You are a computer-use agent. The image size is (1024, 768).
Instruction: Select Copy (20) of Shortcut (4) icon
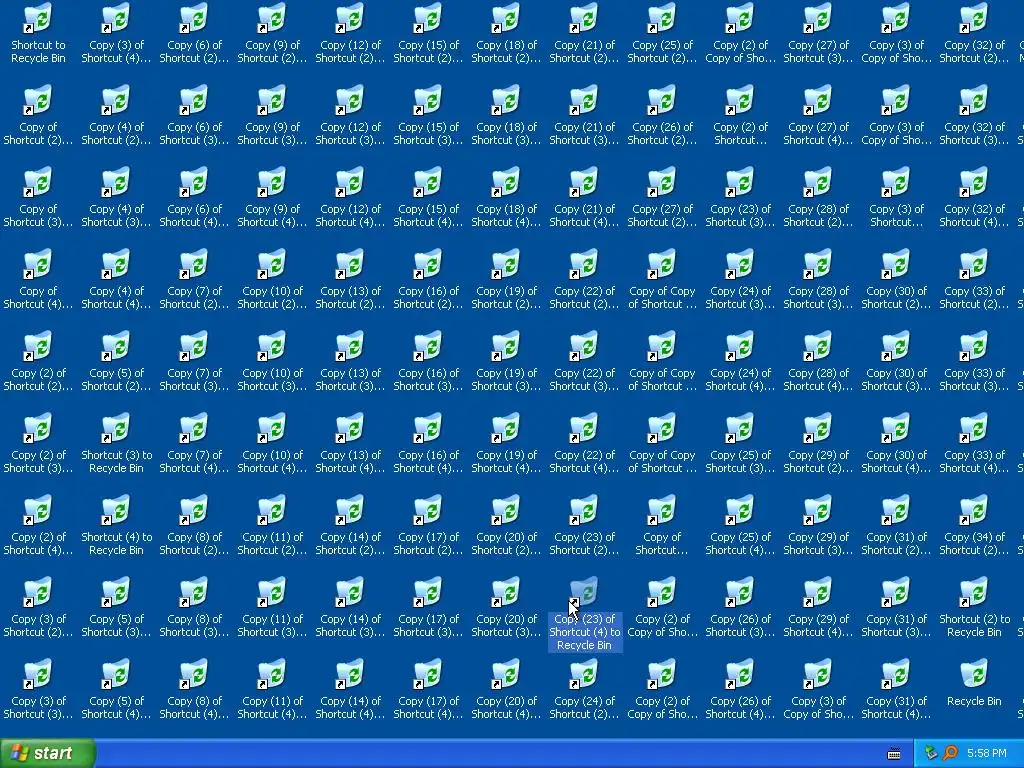coord(506,689)
